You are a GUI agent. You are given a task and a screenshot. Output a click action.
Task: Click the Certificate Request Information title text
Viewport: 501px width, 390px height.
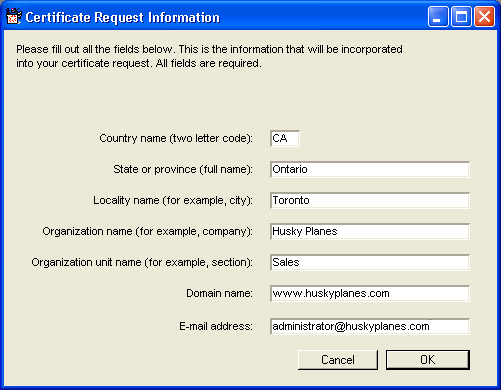123,17
